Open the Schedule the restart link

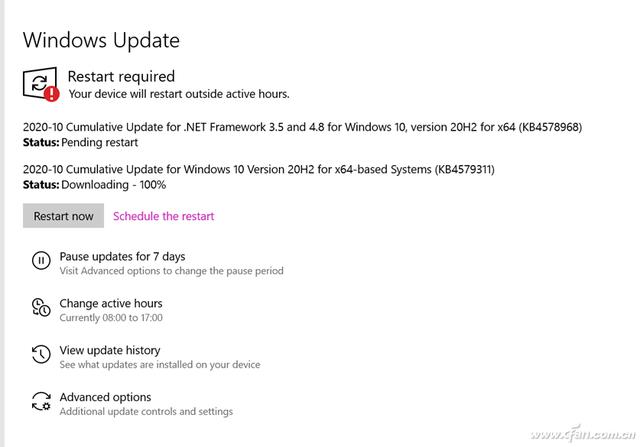coord(163,216)
